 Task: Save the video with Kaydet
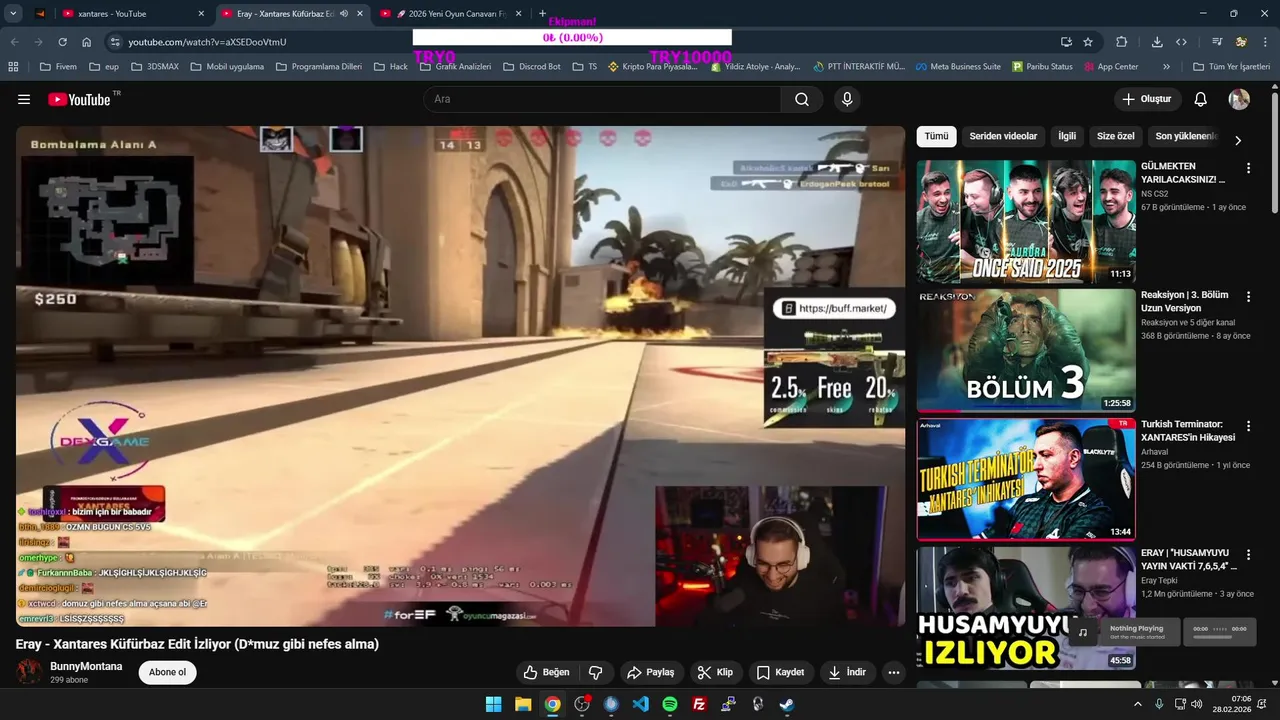tap(780, 672)
